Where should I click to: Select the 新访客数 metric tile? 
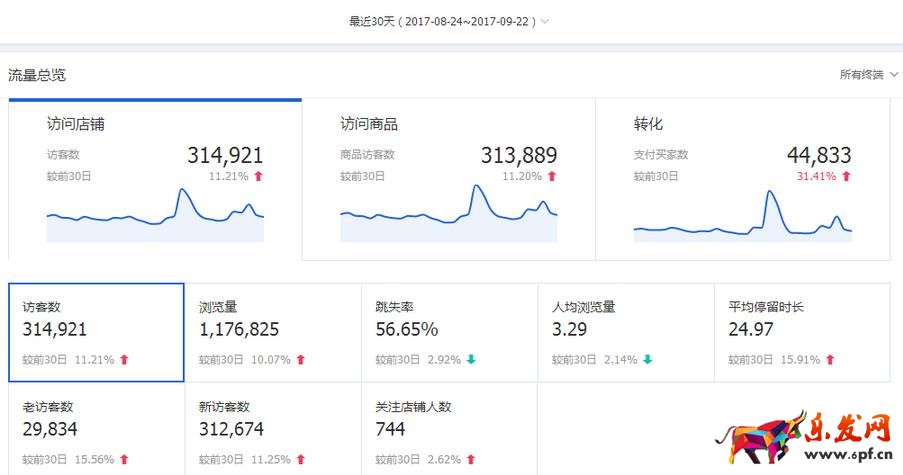(273, 432)
